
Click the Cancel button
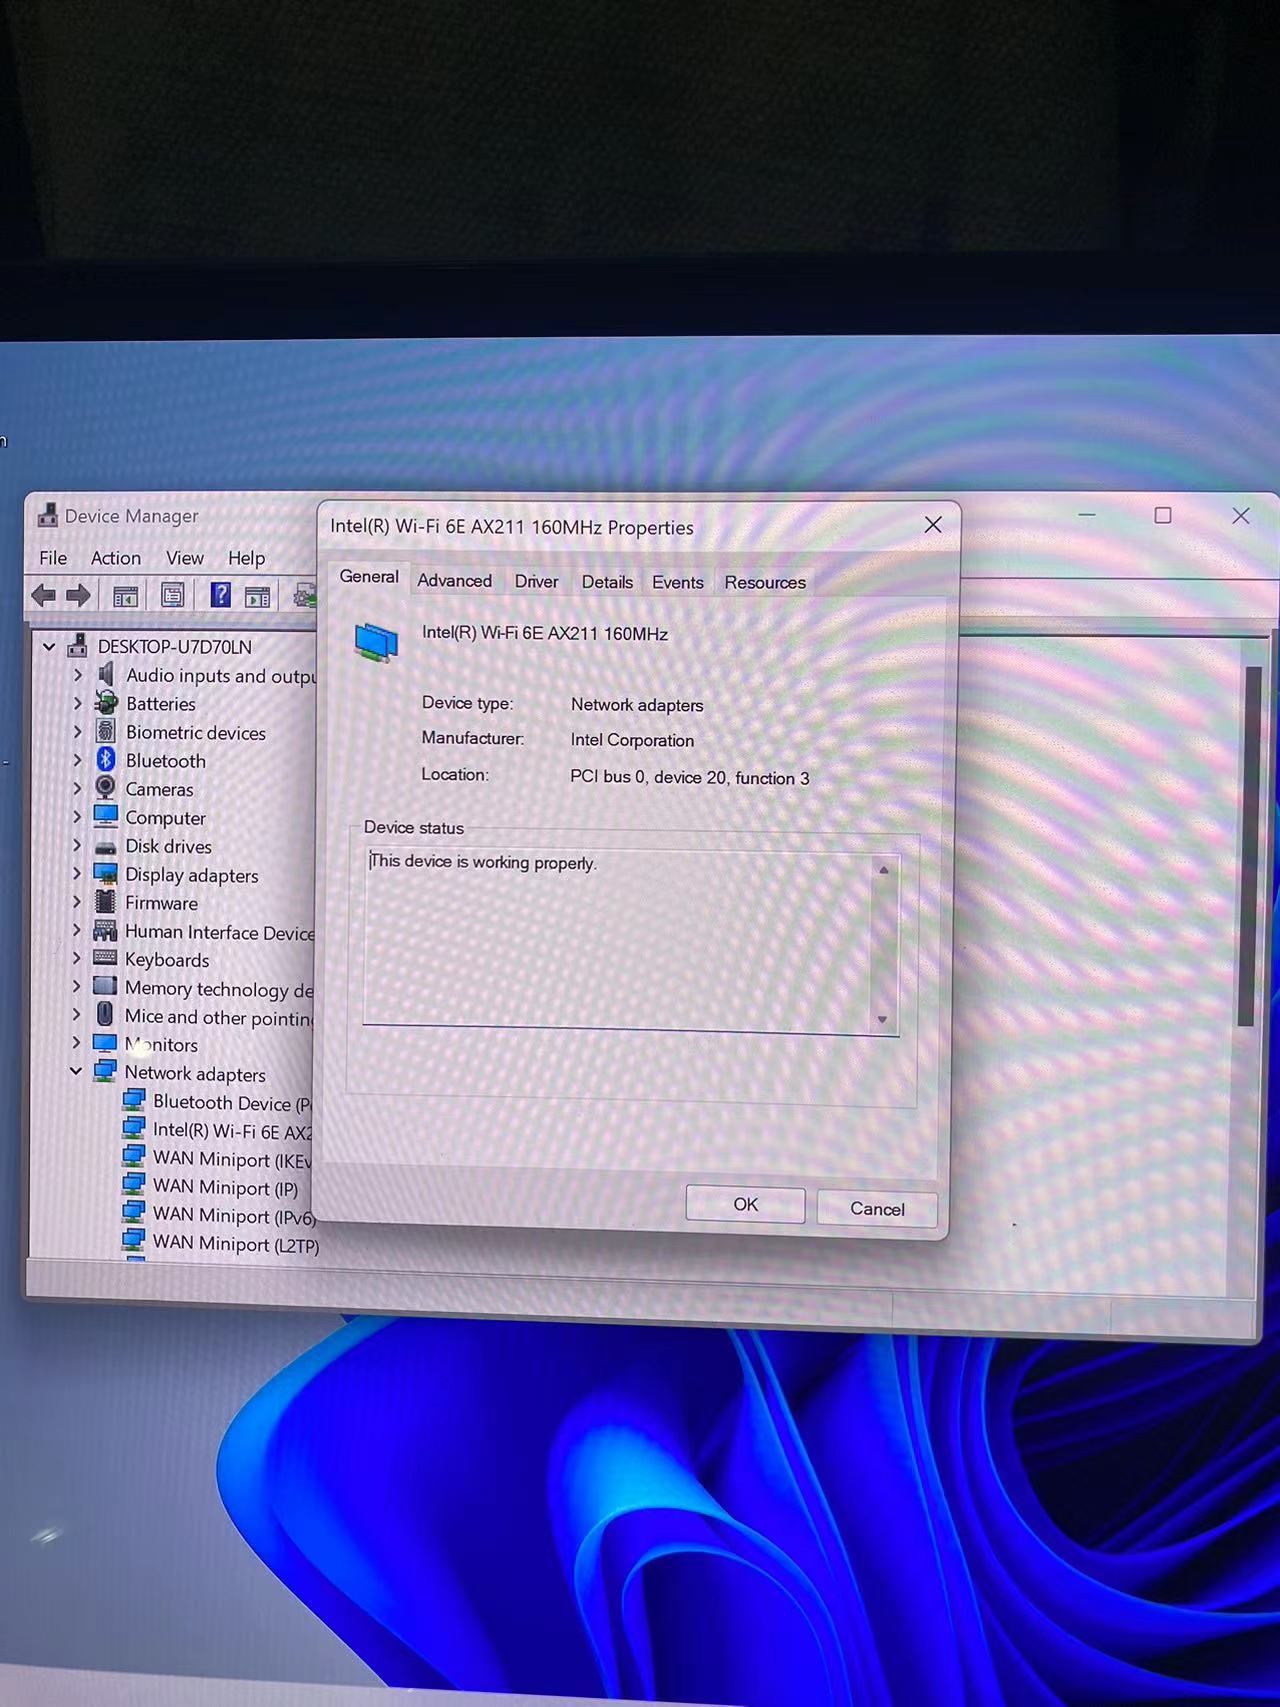pos(877,1209)
